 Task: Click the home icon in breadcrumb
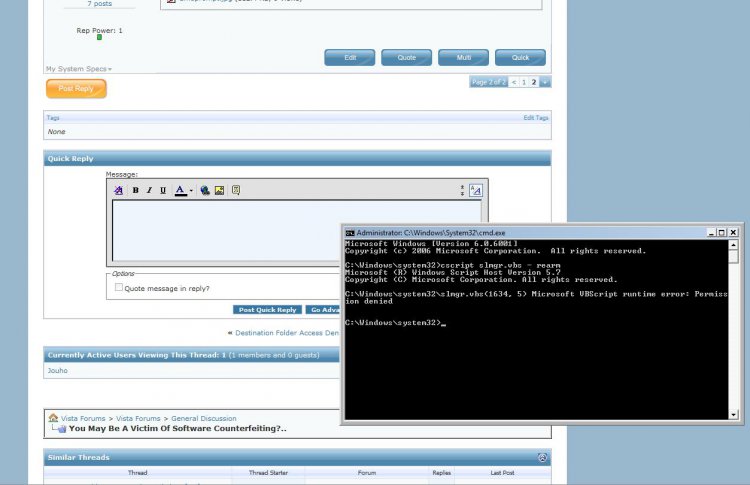[x=53, y=418]
